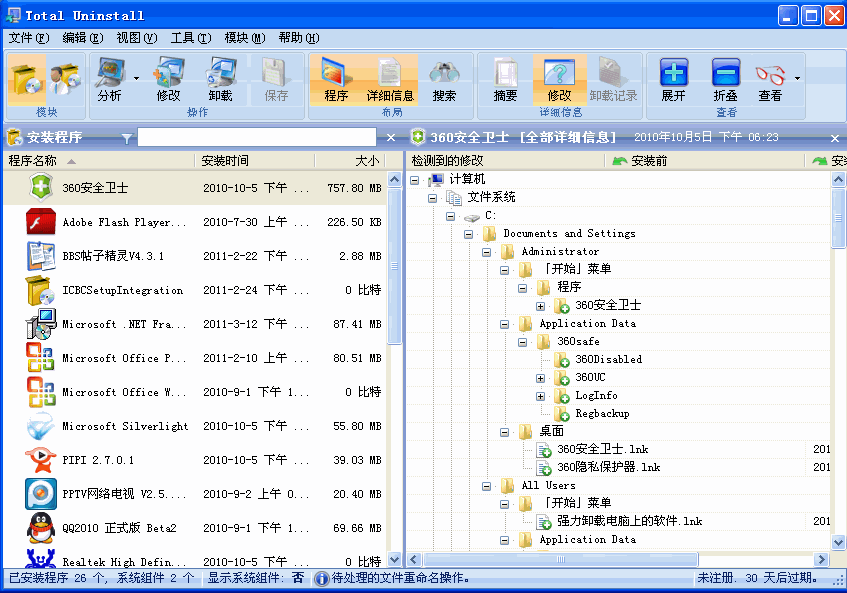The image size is (847, 593).
Task: Collapse the All Users folder node
Action: pyautogui.click(x=486, y=486)
